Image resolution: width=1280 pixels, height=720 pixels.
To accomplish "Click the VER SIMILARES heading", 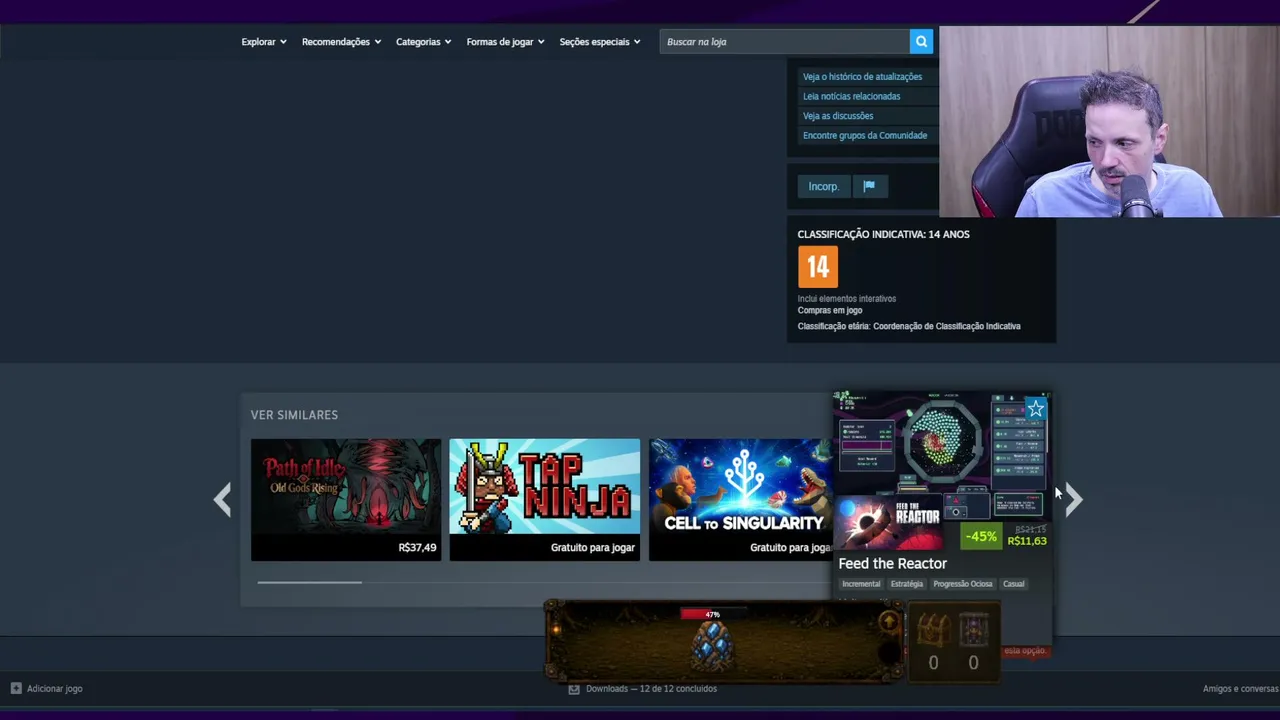I will tap(294, 415).
